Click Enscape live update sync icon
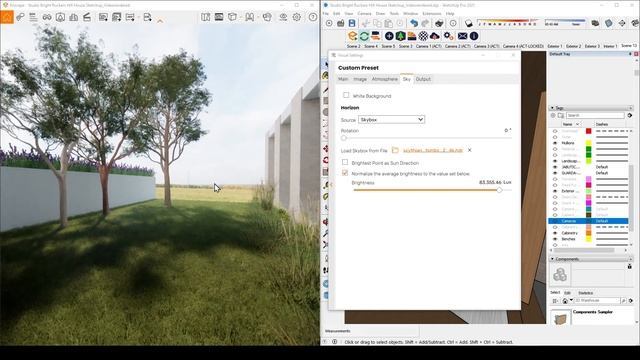The image size is (640, 360). (364, 36)
